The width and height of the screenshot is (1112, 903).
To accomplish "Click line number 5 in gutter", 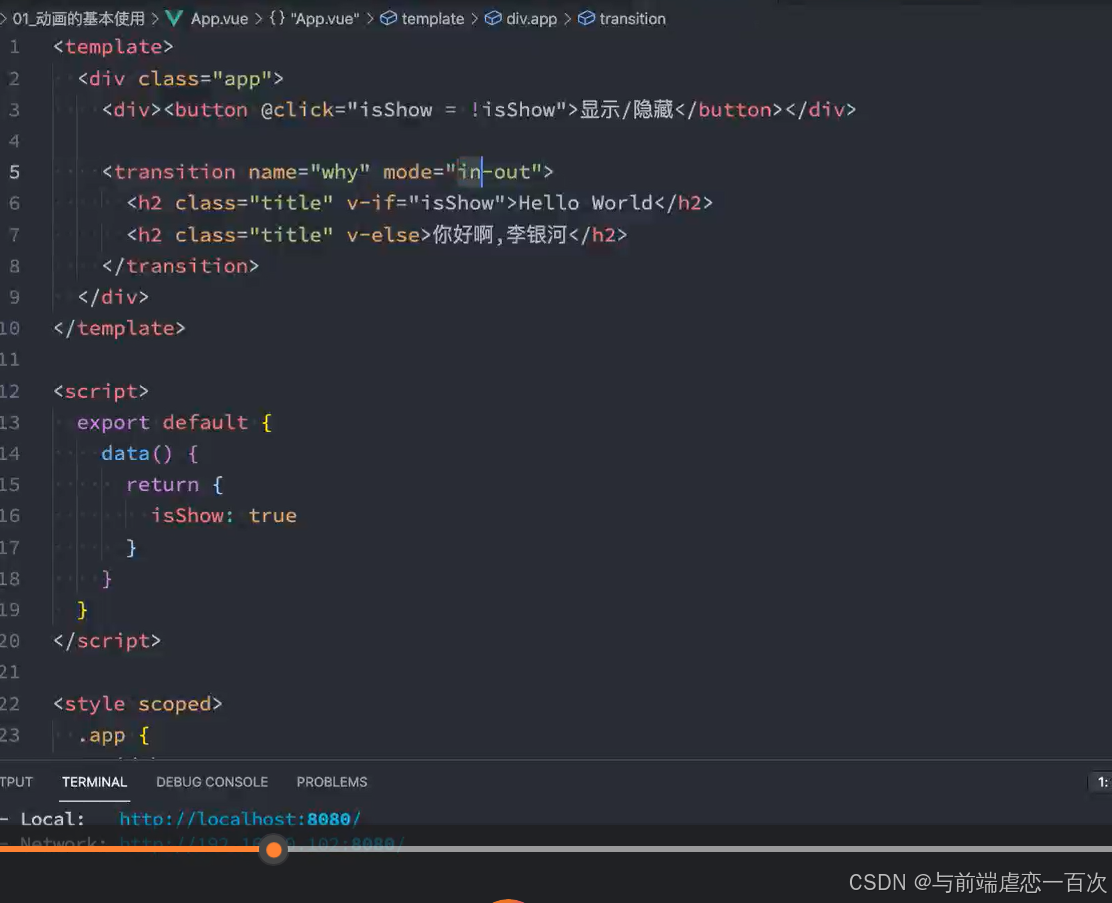I will tap(14, 172).
